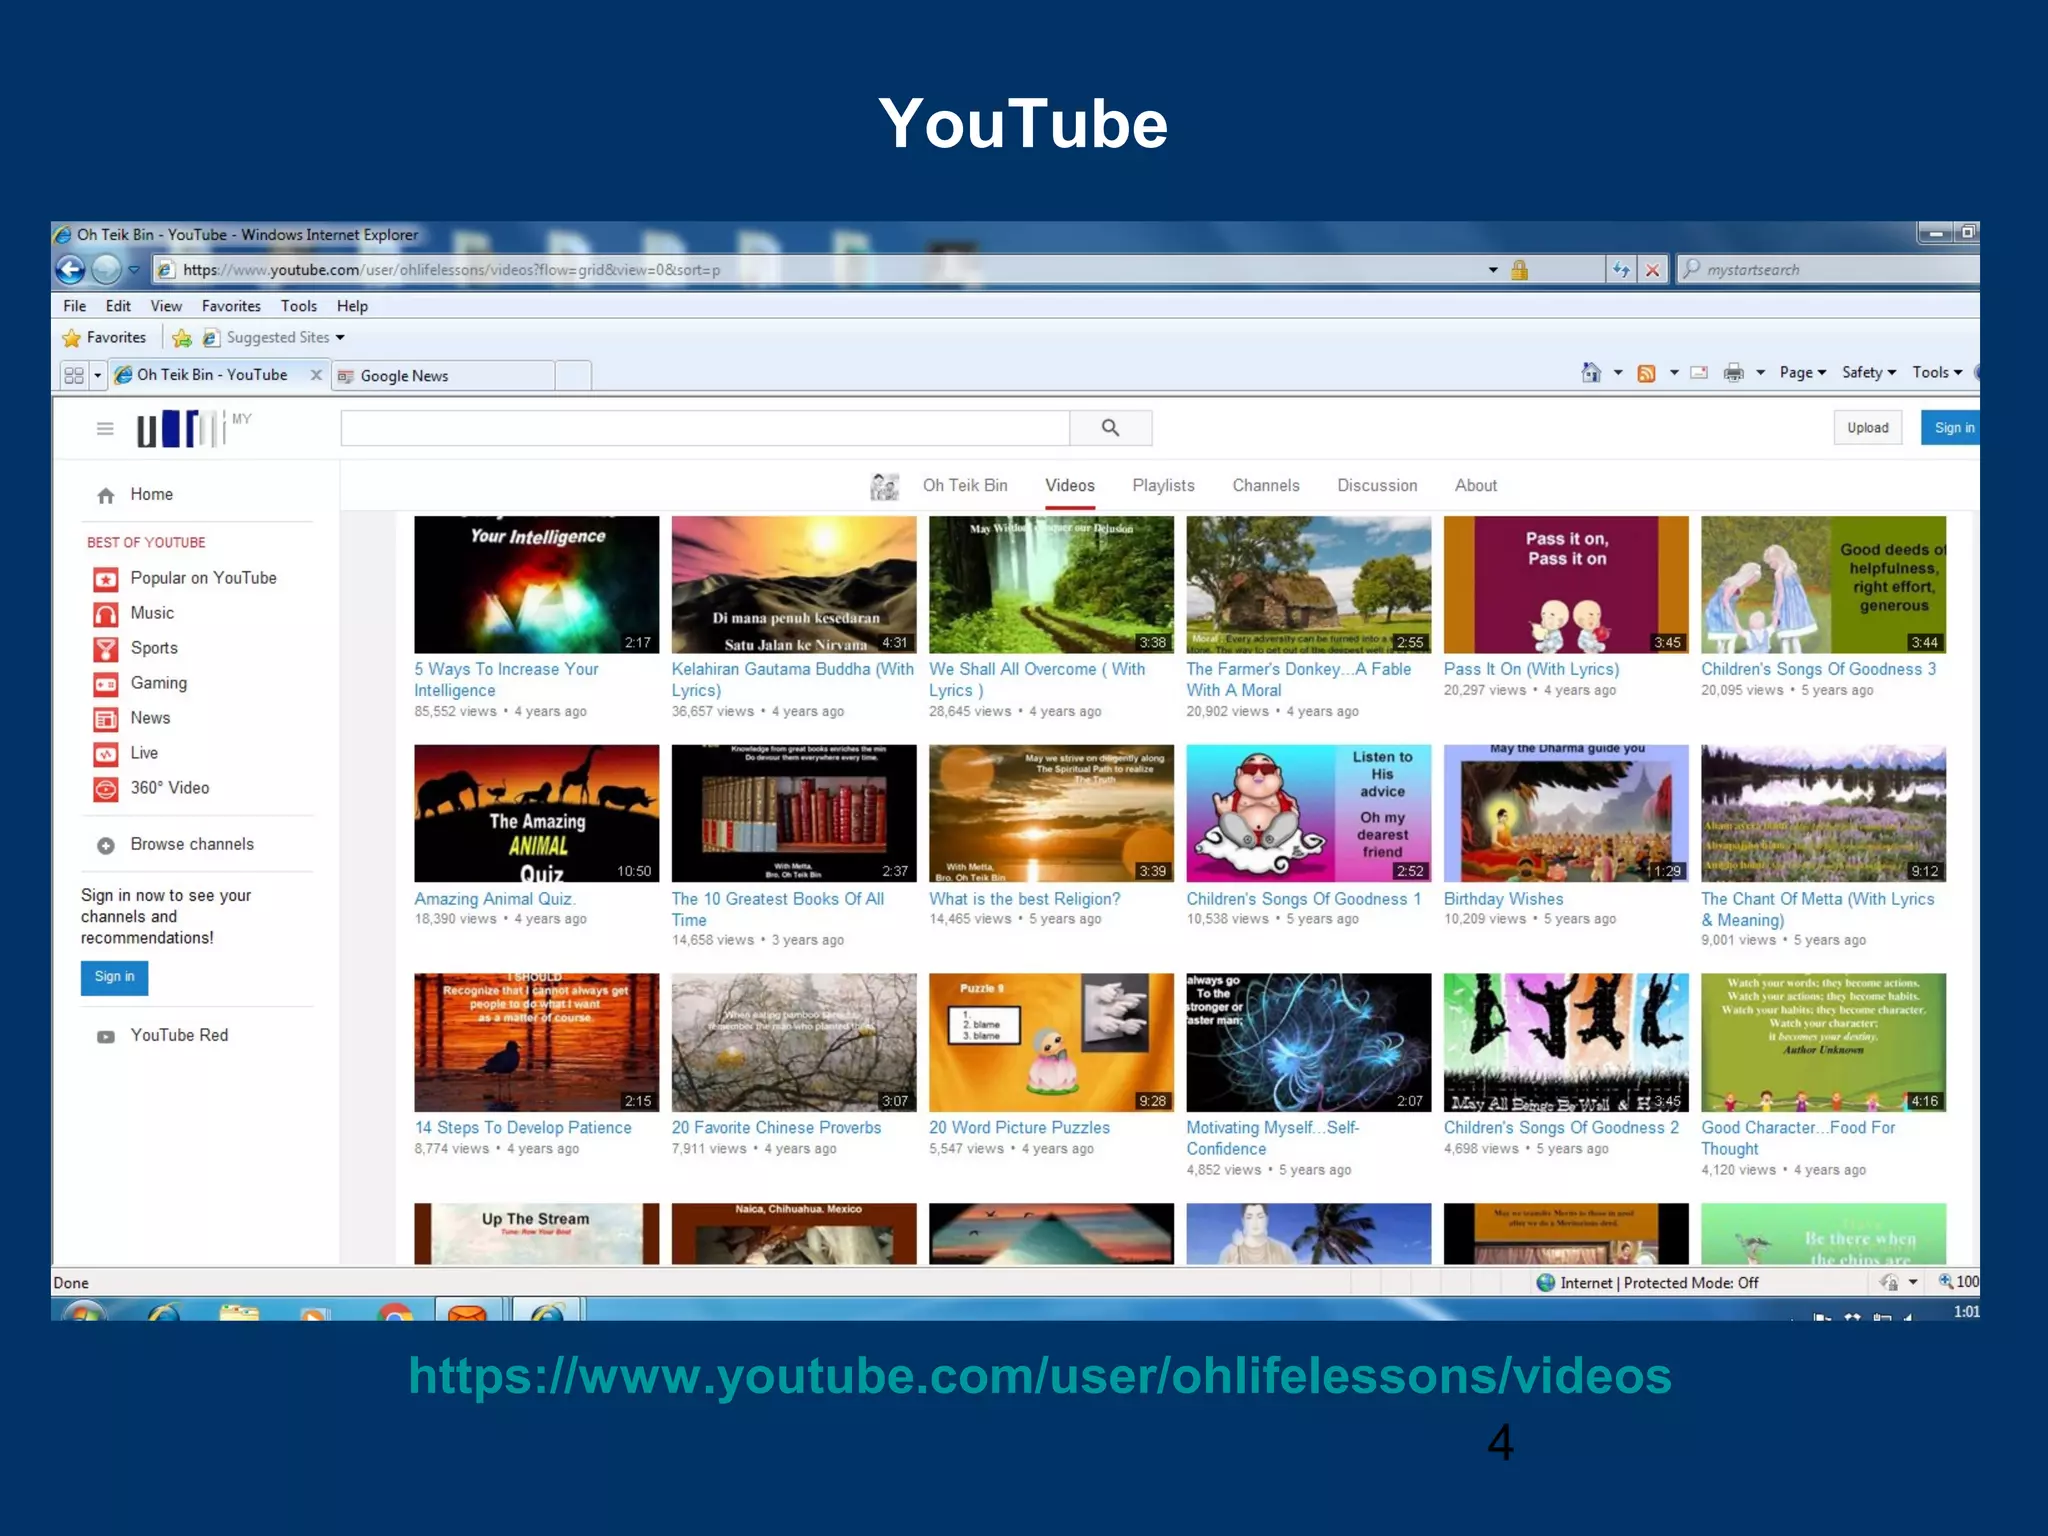The image size is (2048, 1536).
Task: Click the News icon in sidebar
Action: (x=106, y=719)
